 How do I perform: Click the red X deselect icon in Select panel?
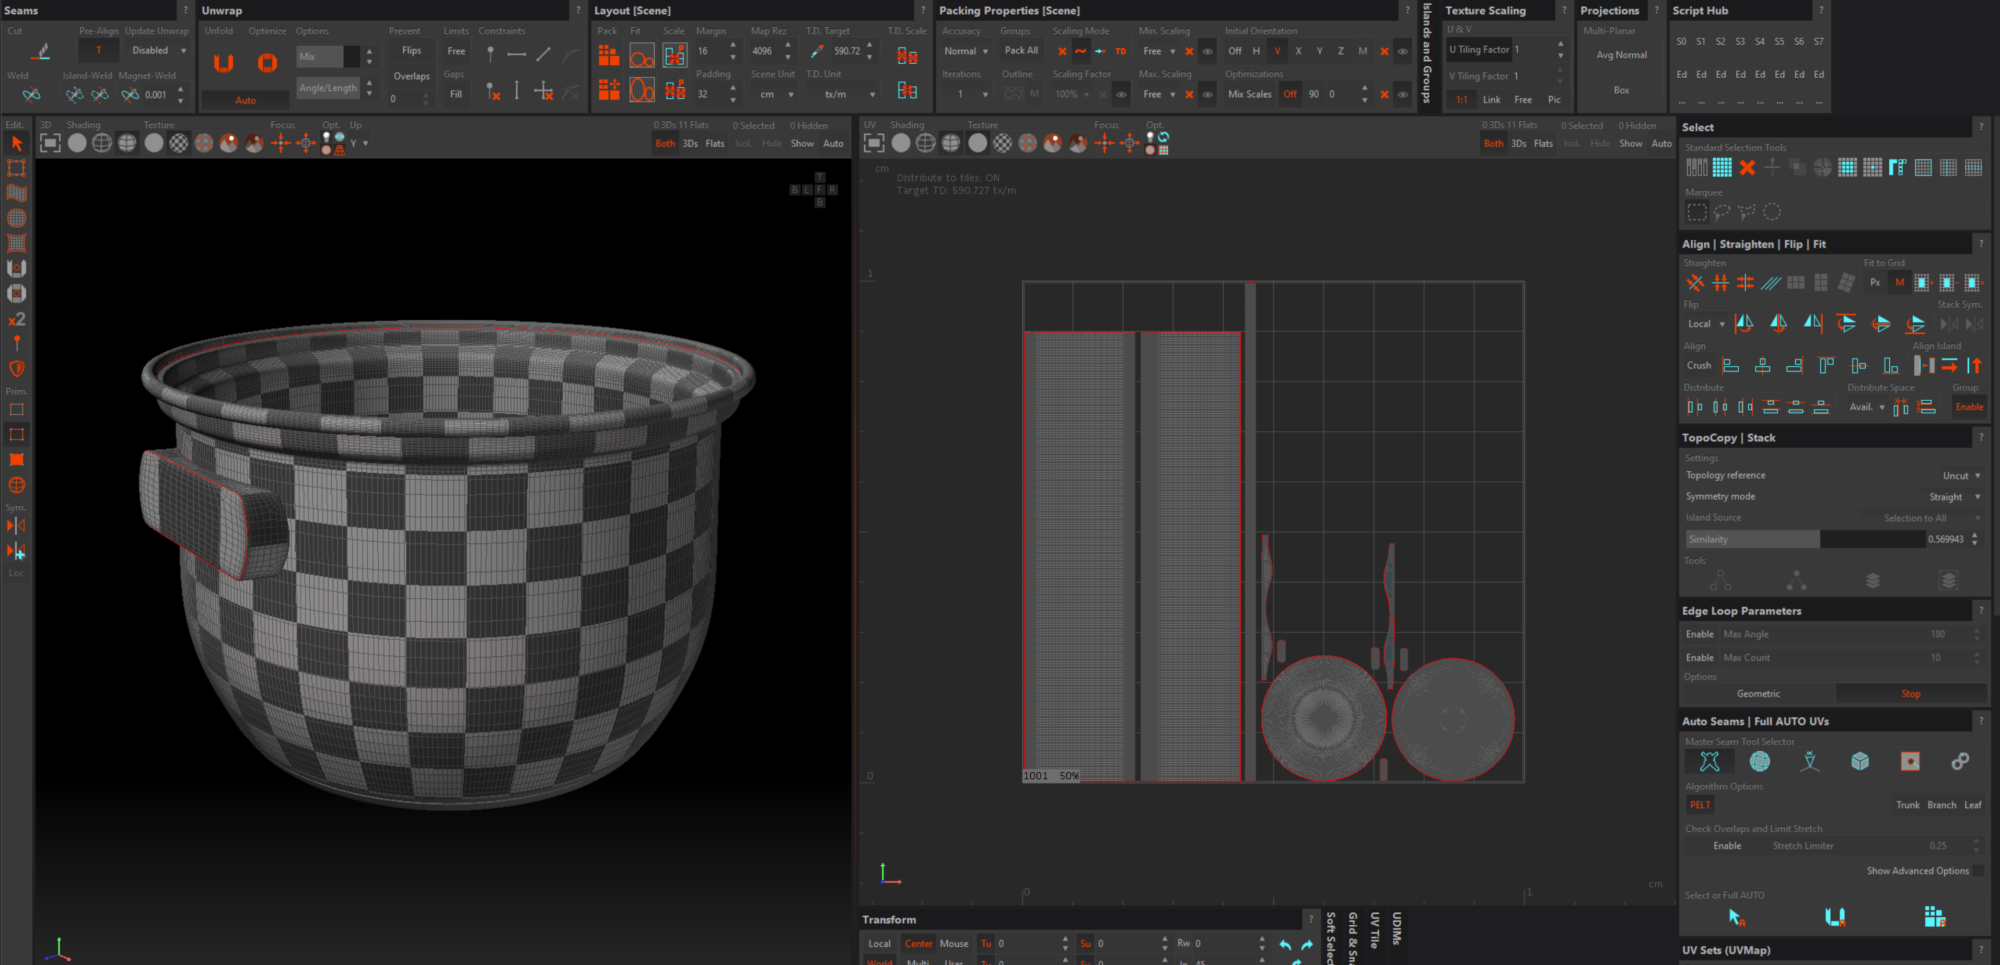coord(1747,168)
